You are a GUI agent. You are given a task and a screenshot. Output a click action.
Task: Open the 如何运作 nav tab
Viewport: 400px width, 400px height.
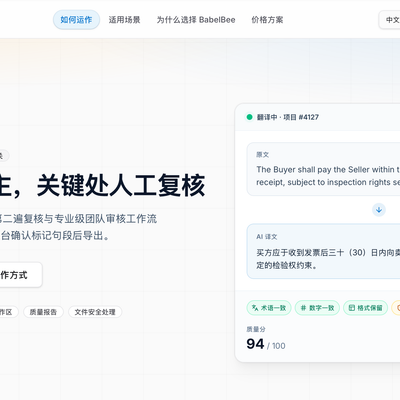coord(76,20)
